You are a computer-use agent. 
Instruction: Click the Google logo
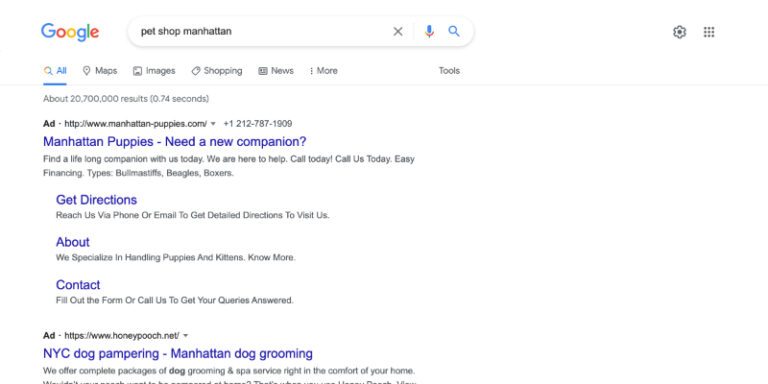point(70,32)
